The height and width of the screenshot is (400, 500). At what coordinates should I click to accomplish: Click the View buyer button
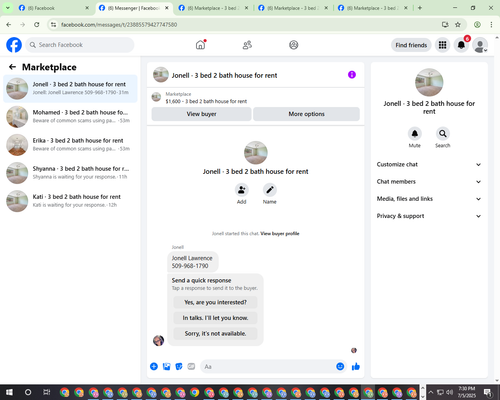tap(201, 114)
